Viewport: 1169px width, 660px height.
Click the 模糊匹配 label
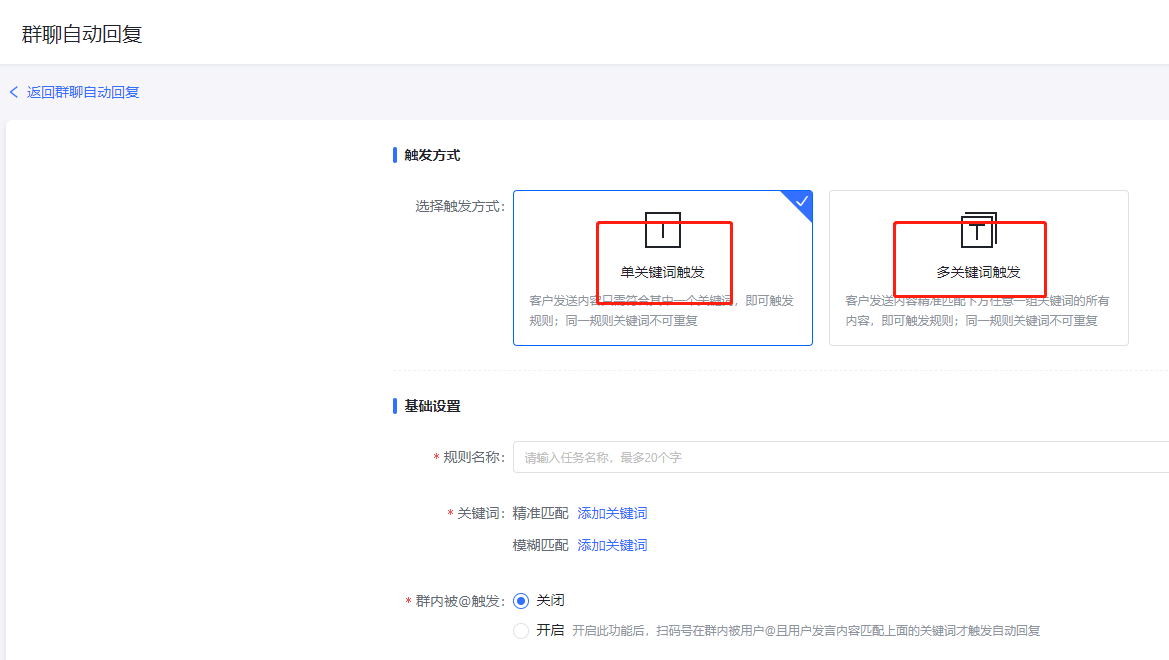click(540, 545)
